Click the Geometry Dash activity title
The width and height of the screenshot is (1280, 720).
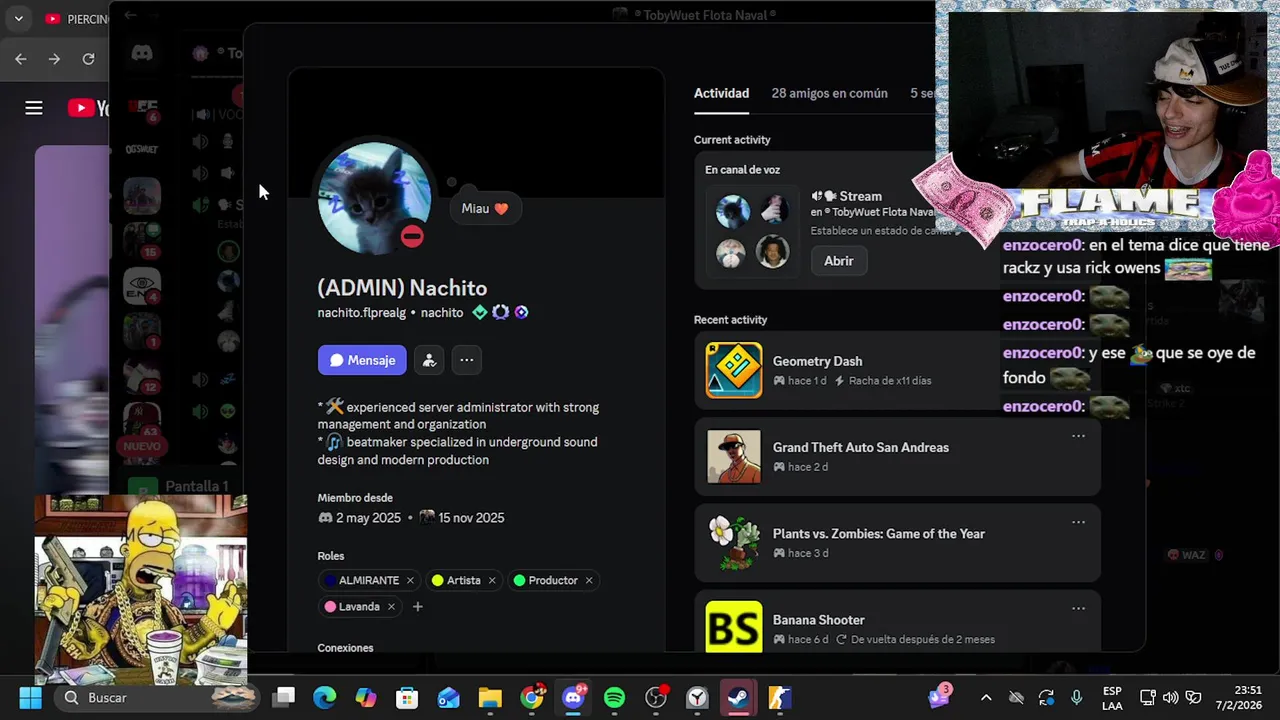pyautogui.click(x=817, y=361)
